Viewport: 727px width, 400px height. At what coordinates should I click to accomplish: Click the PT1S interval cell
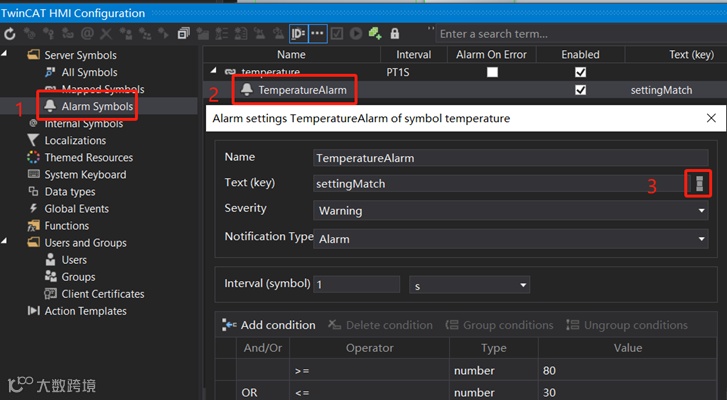(x=398, y=72)
